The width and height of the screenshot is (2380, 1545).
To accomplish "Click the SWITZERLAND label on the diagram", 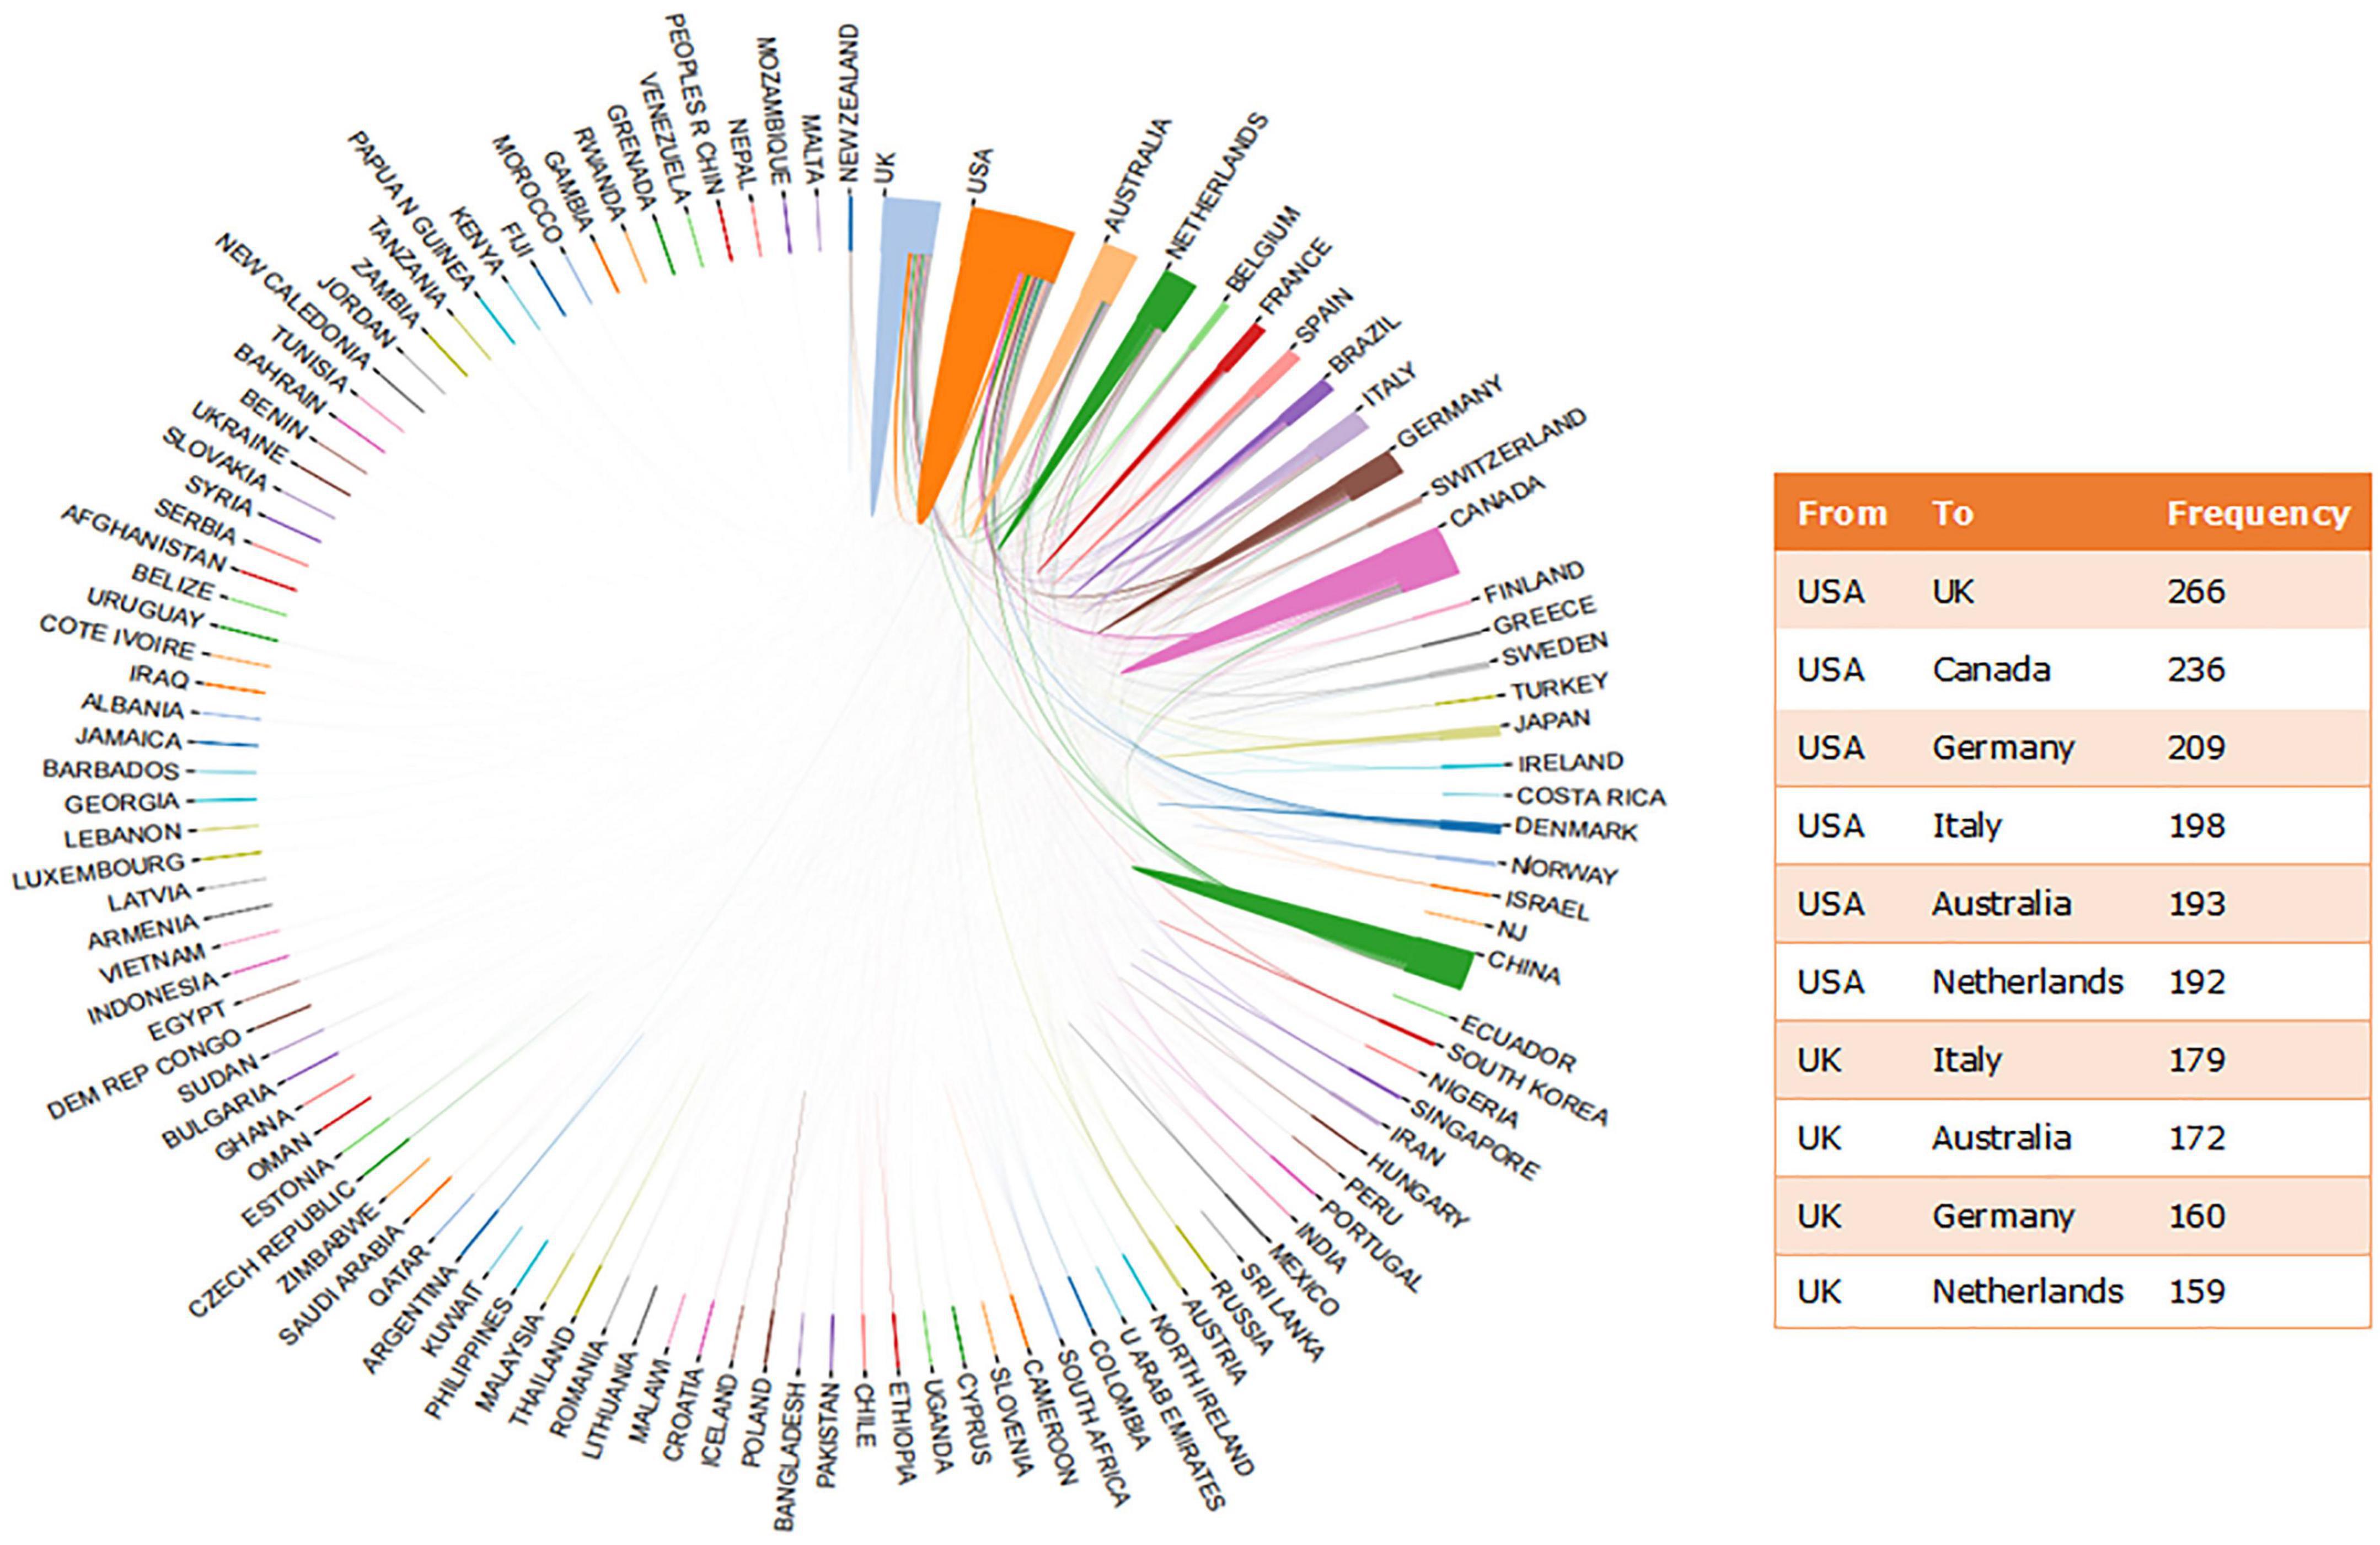I will click(1508, 452).
